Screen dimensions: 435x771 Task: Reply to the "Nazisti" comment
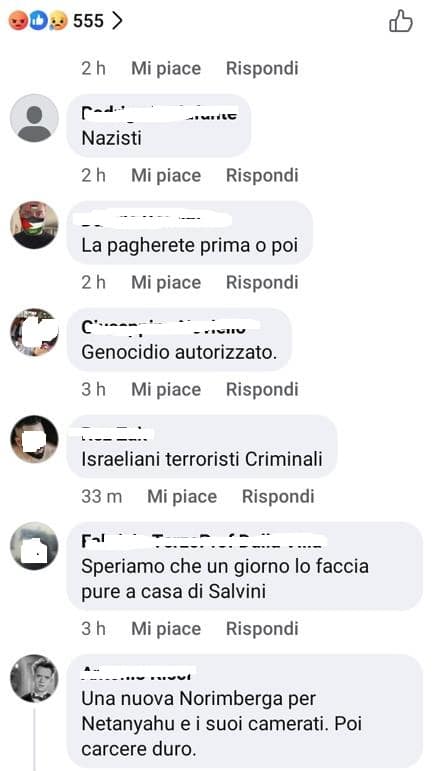click(262, 176)
